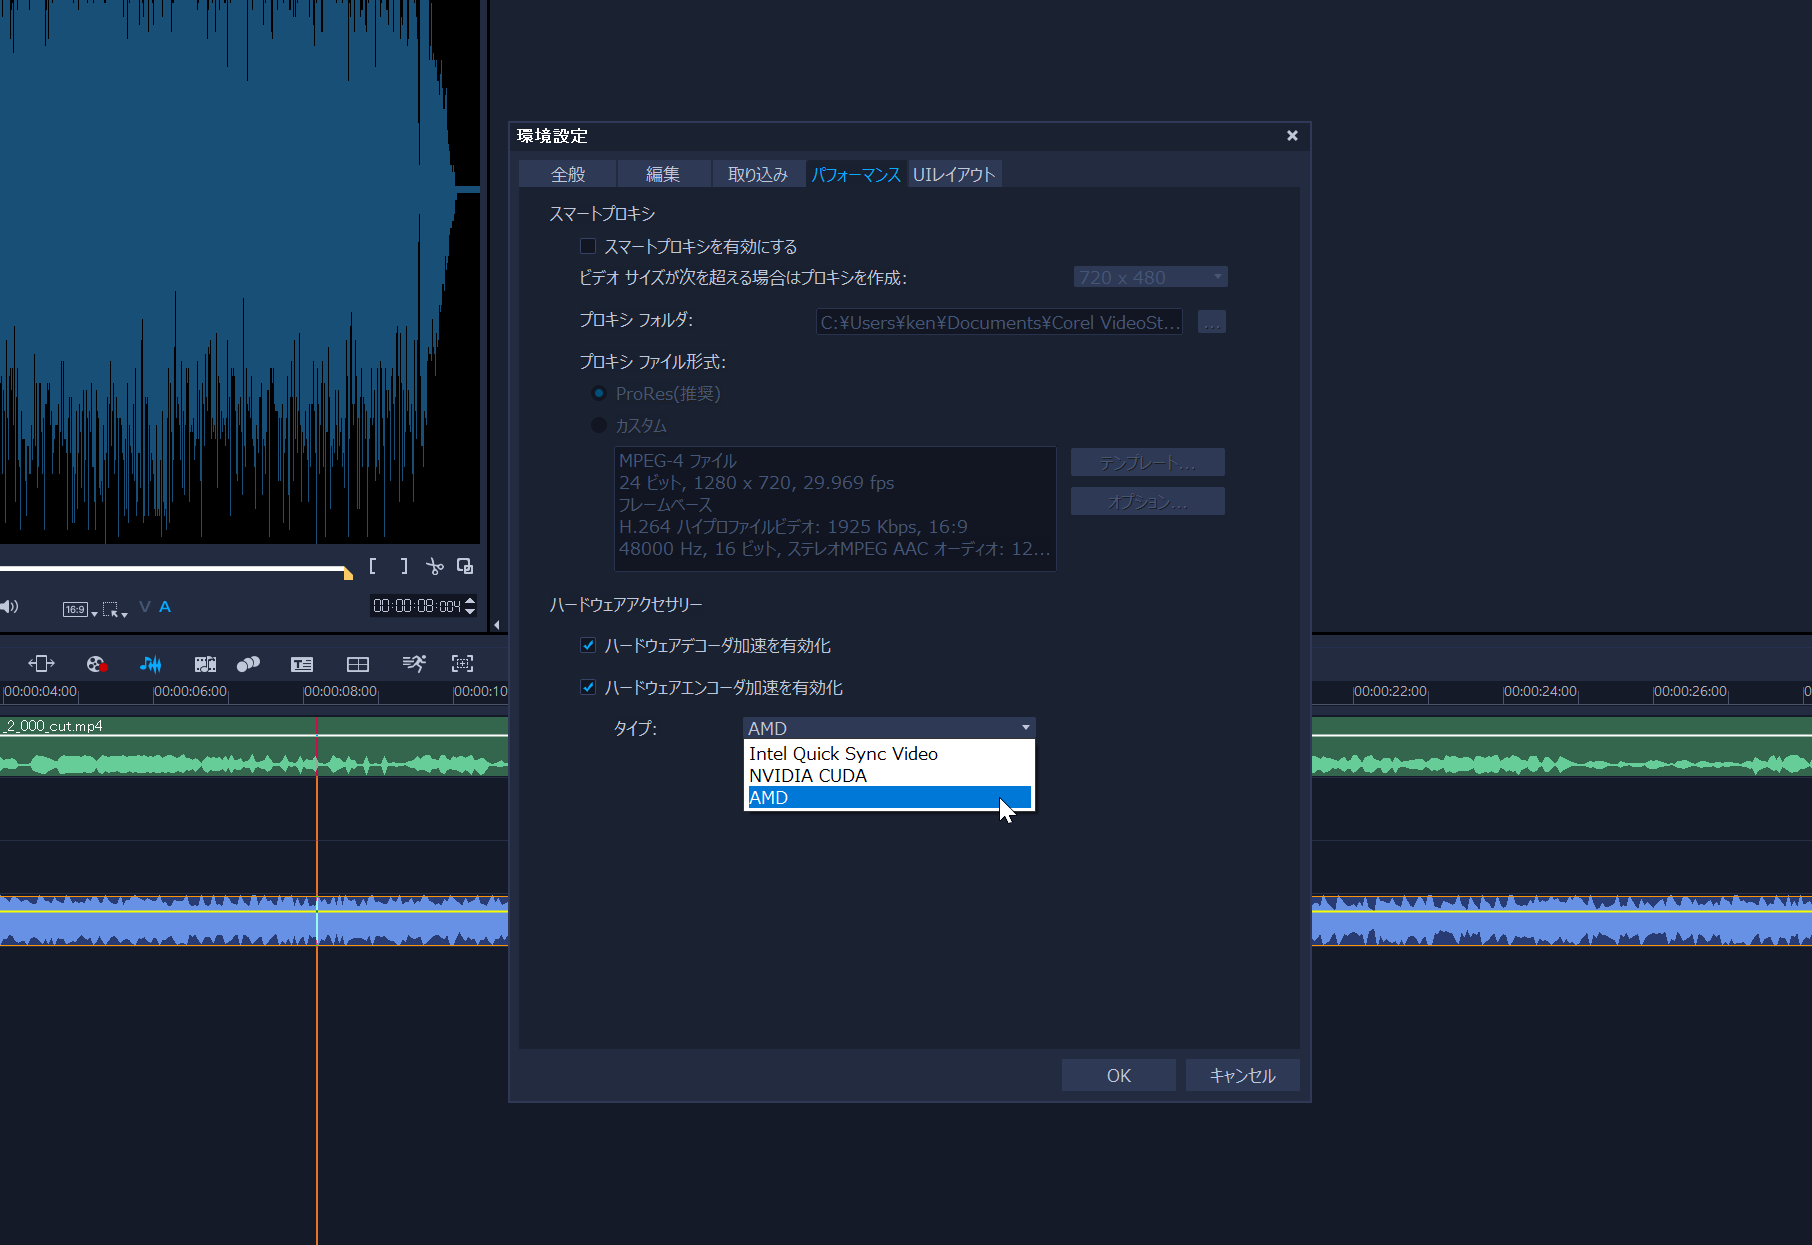This screenshot has width=1812, height=1245.
Task: Switch to the 全般 tab
Action: [568, 174]
